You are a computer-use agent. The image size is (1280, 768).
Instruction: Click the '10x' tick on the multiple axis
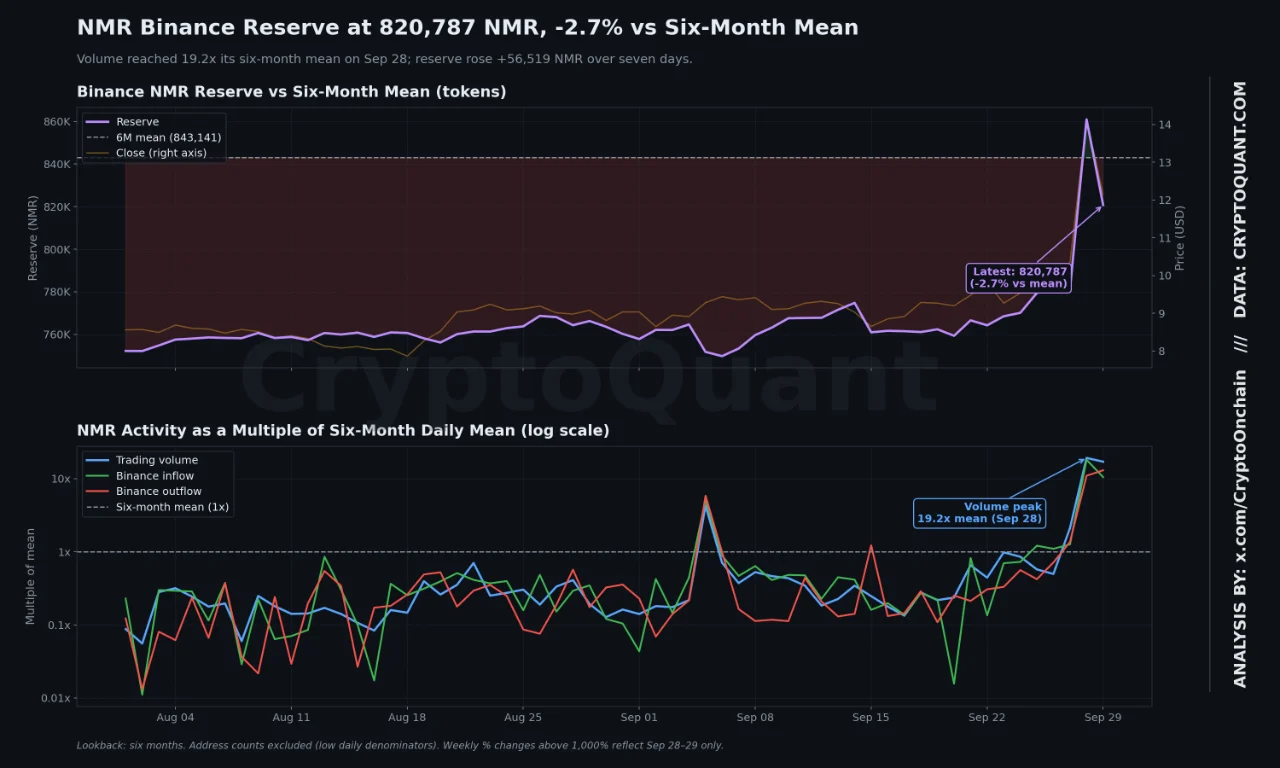coord(61,479)
